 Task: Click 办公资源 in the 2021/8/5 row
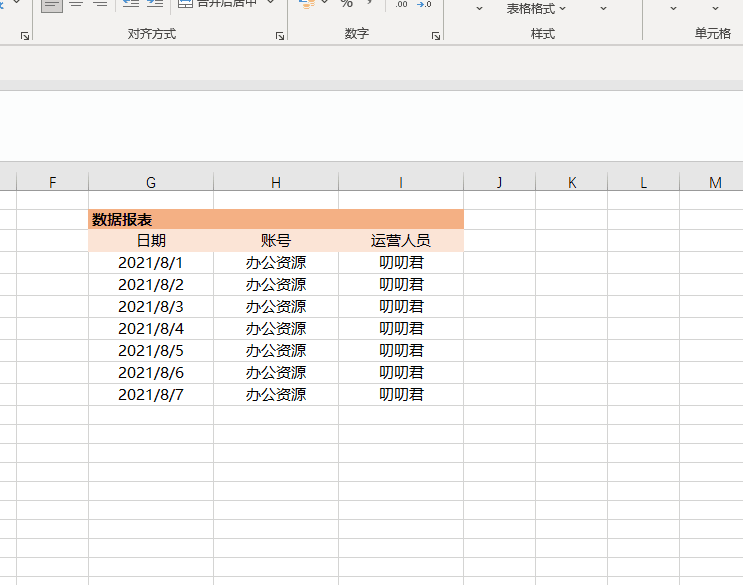pyautogui.click(x=276, y=351)
